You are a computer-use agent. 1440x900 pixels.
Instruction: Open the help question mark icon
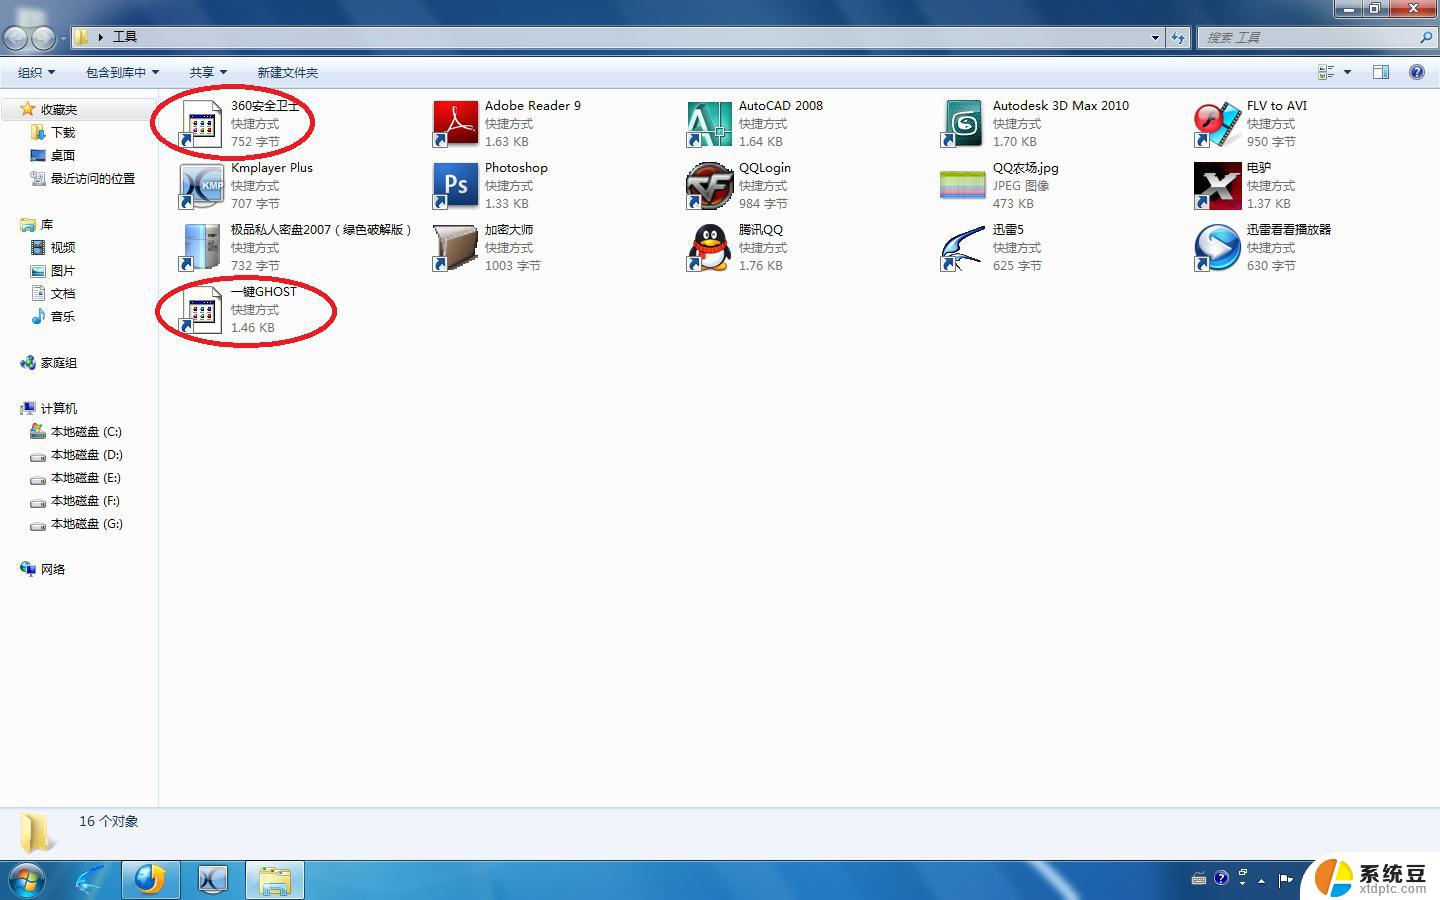(x=1417, y=72)
